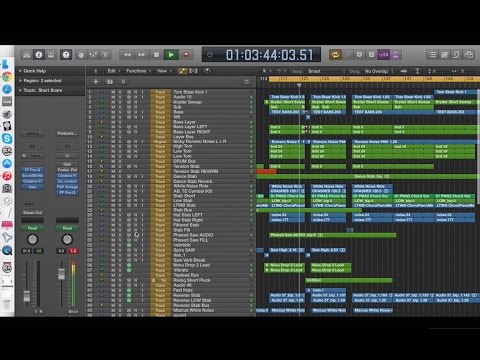This screenshot has height=360, width=480.
Task: Click the green Play button
Action: tap(171, 55)
